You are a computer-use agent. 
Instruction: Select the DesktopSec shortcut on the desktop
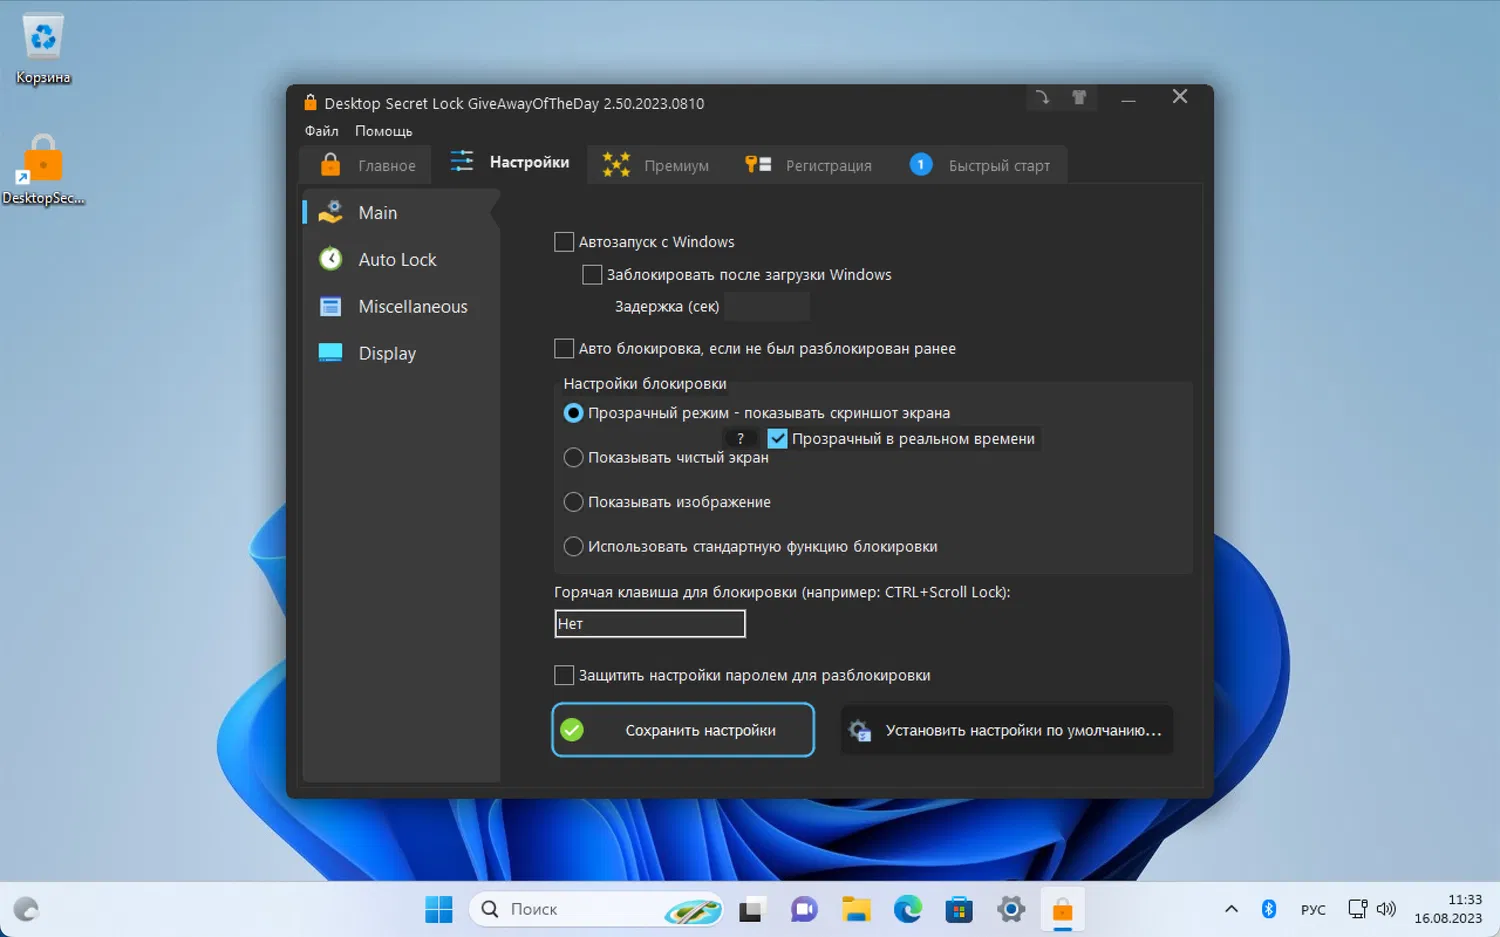pyautogui.click(x=43, y=170)
